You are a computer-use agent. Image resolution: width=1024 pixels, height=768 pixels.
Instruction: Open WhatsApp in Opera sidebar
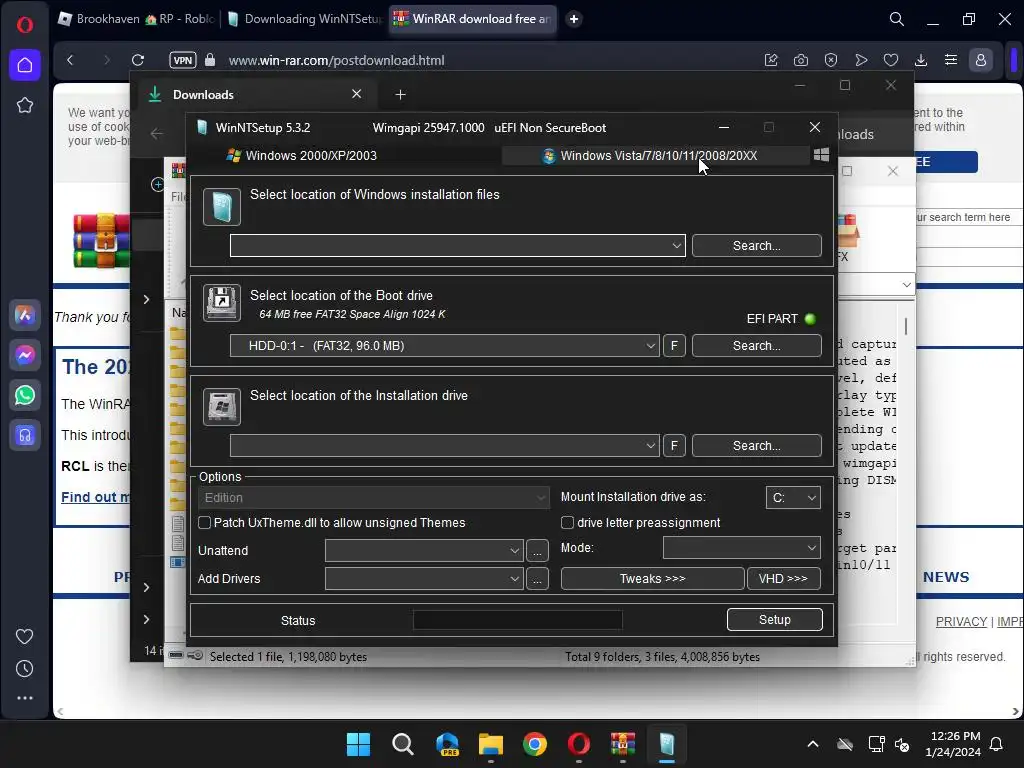coord(25,395)
